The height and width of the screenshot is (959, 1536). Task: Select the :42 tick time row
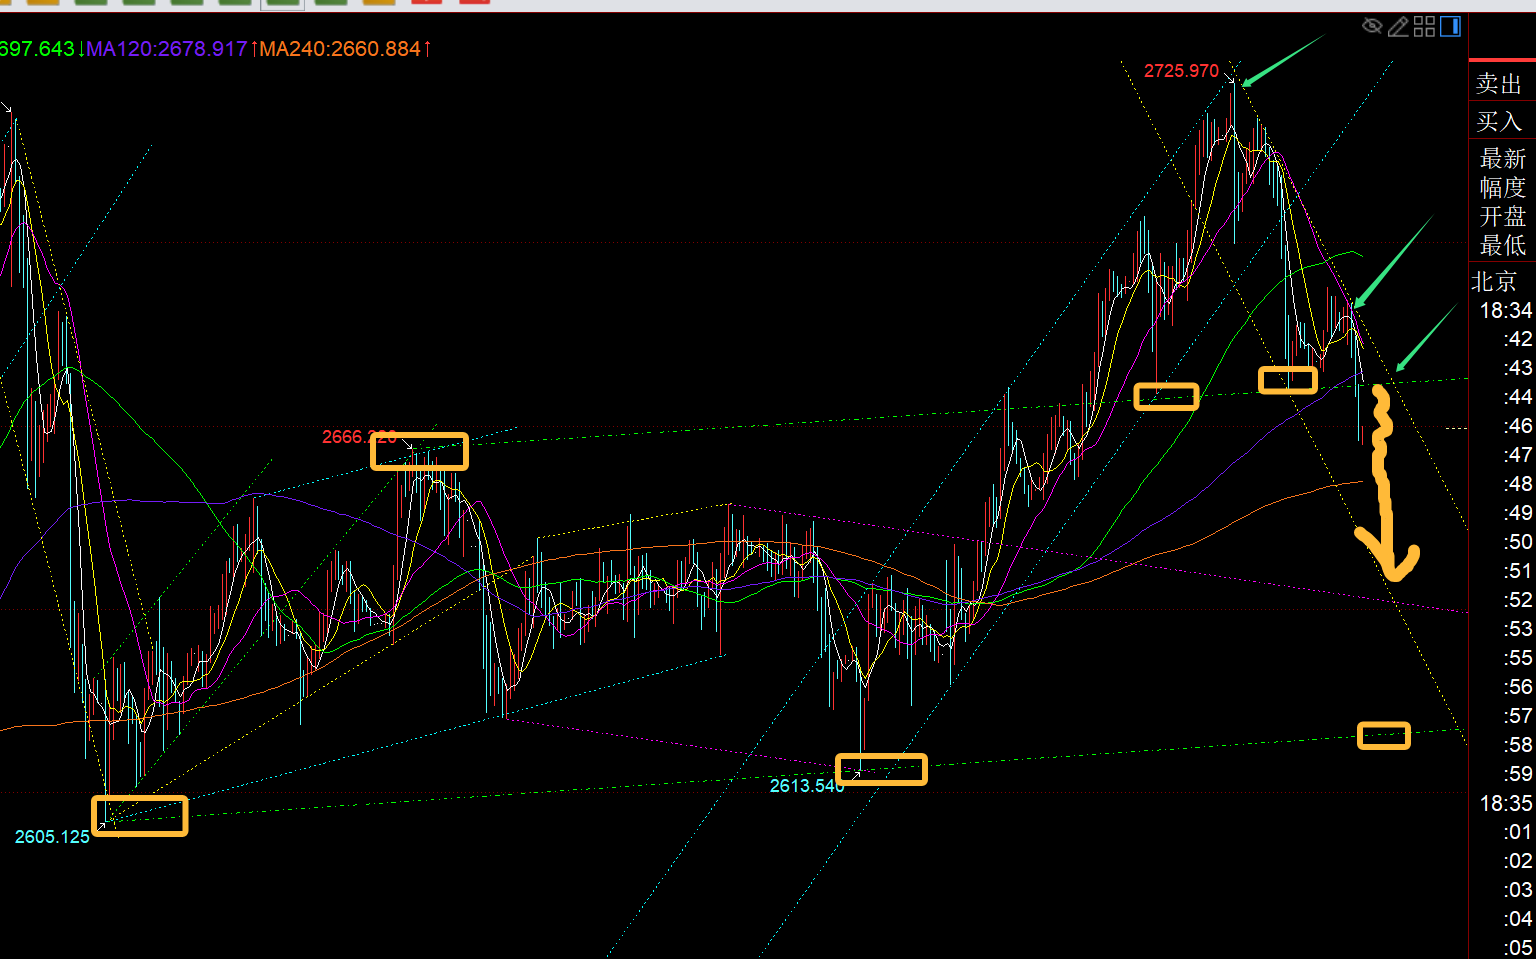[1518, 340]
